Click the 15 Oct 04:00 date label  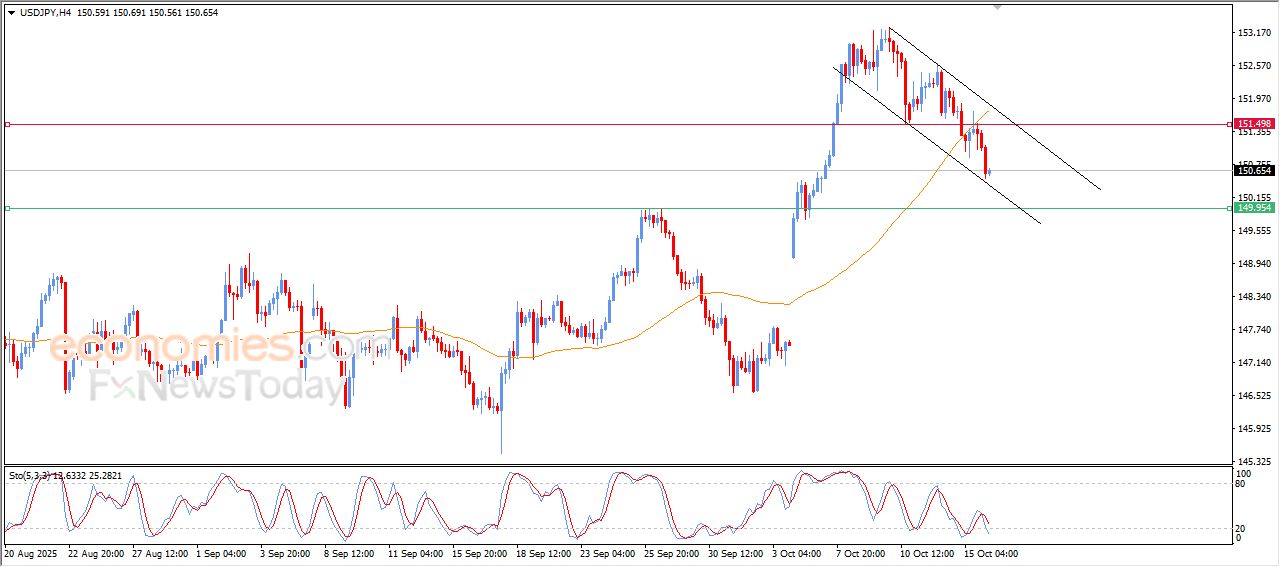tap(989, 553)
